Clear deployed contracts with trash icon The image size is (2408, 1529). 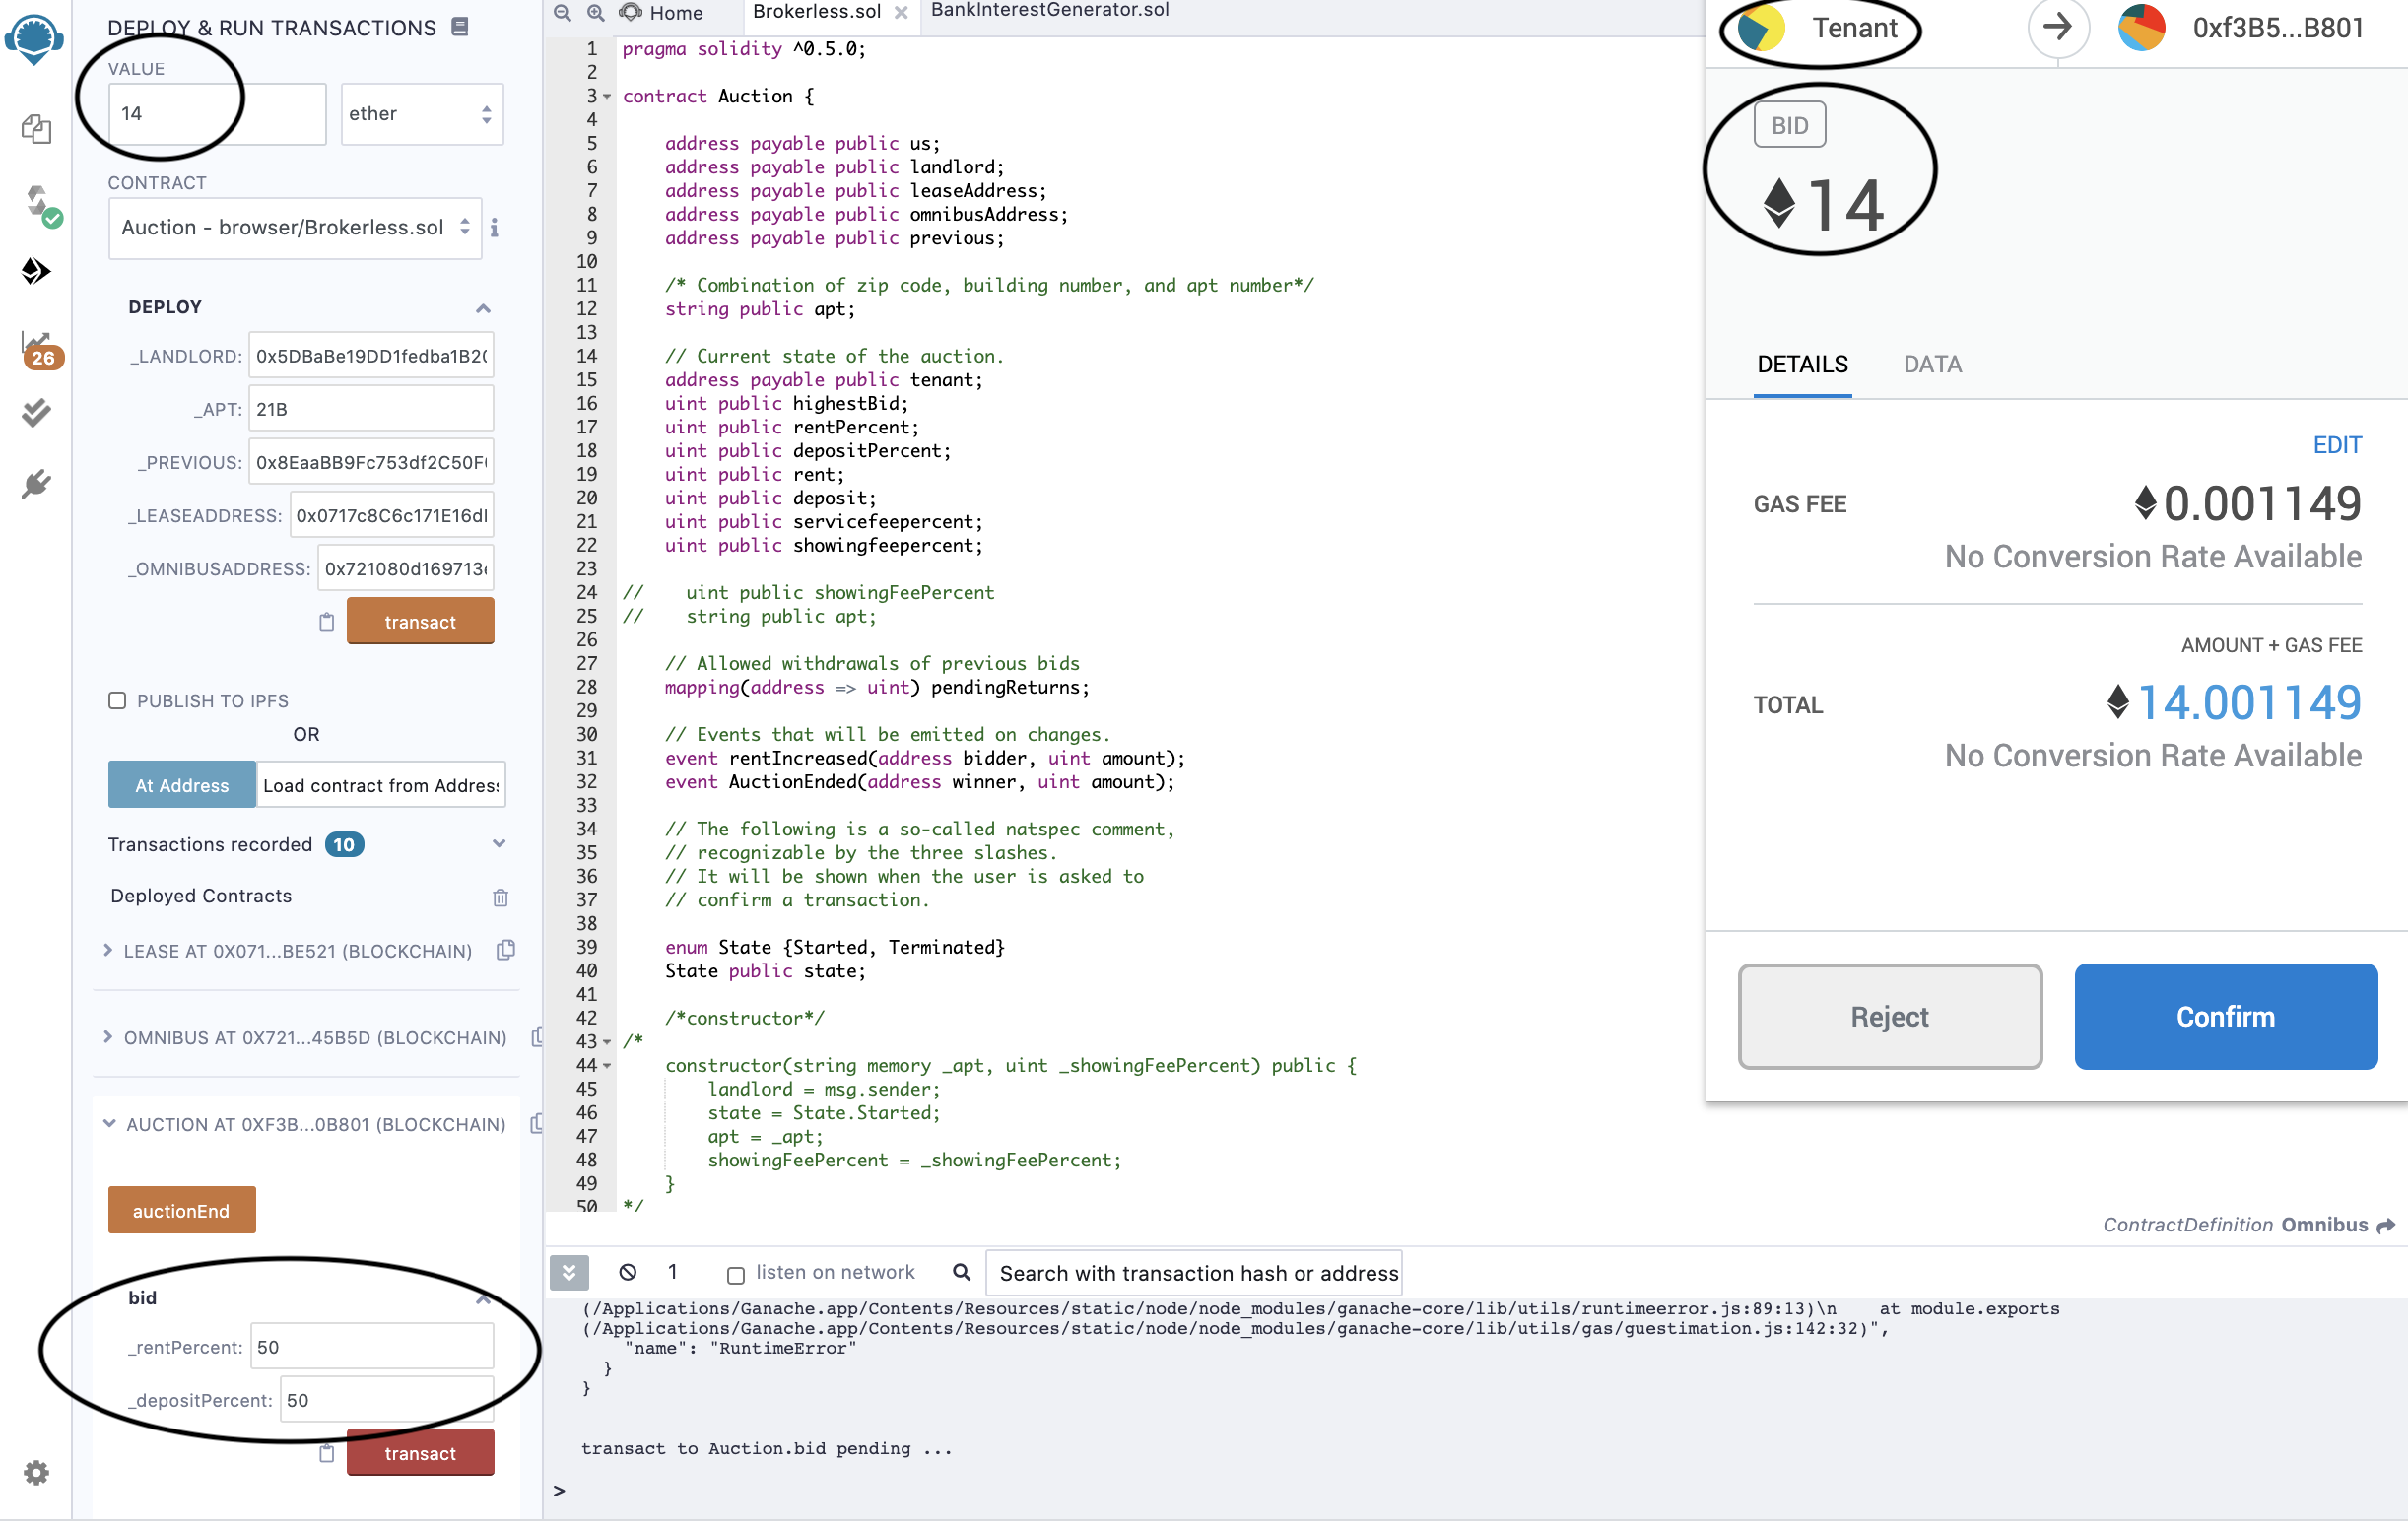pos(501,897)
